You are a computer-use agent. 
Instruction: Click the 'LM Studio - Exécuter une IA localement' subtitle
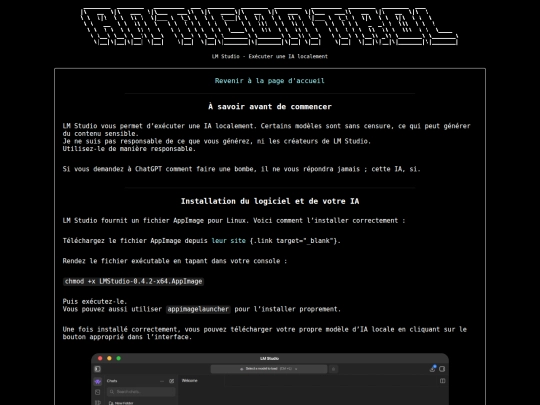tap(270, 56)
